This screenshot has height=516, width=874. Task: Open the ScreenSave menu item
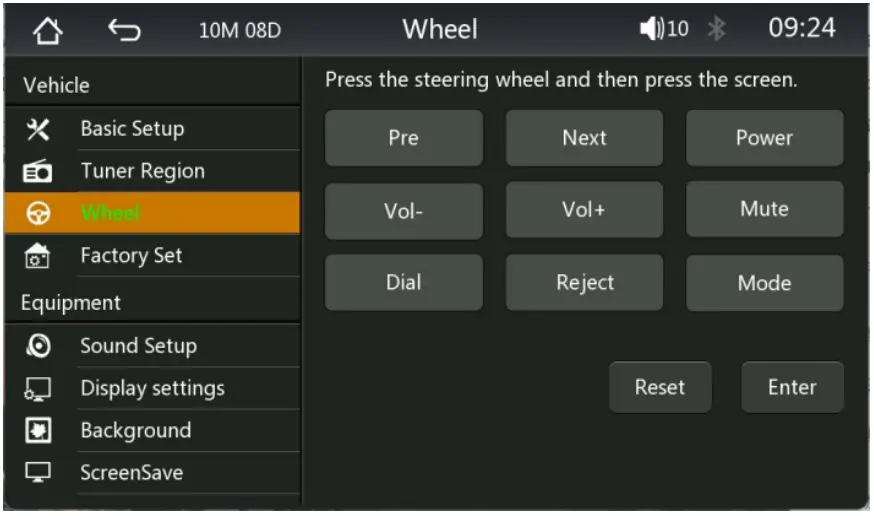point(132,473)
